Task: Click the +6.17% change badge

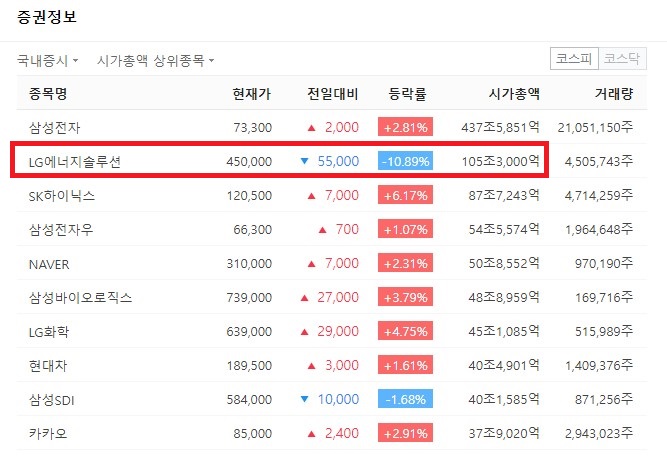Action: 405,195
